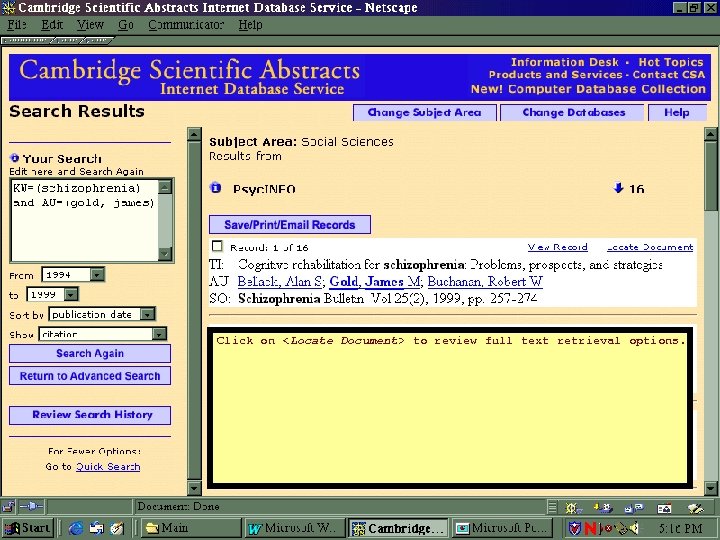This screenshot has height=540, width=720.
Task: Open the Sort by publication date dropdown
Action: [147, 314]
